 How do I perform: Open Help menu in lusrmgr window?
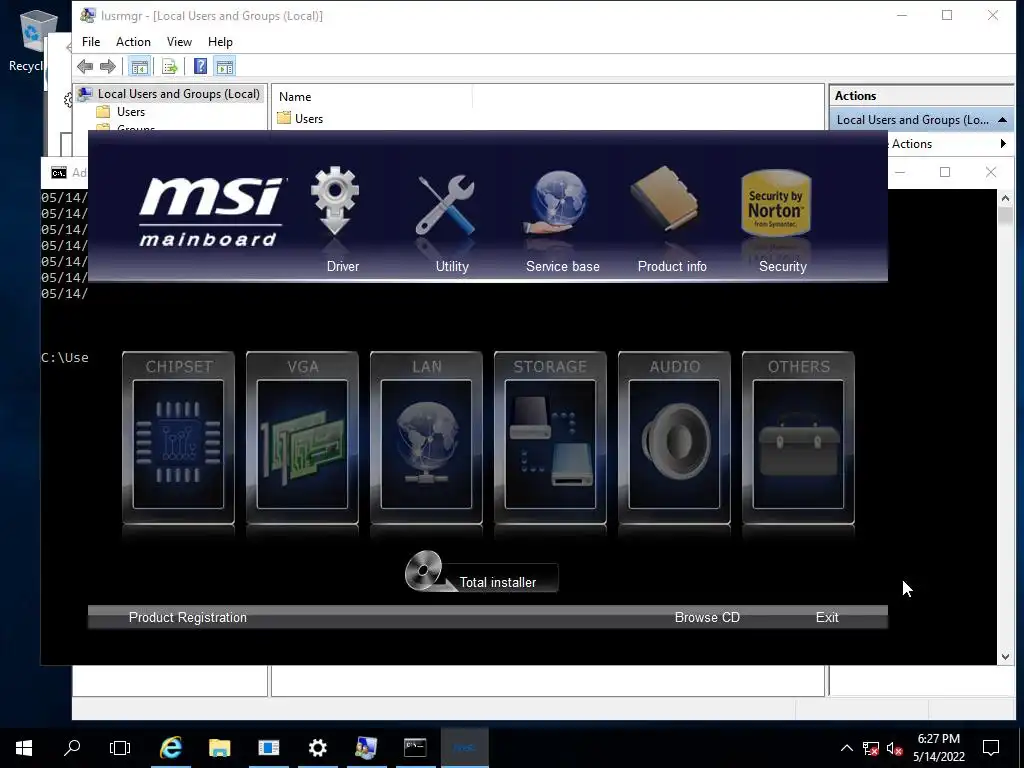point(220,42)
